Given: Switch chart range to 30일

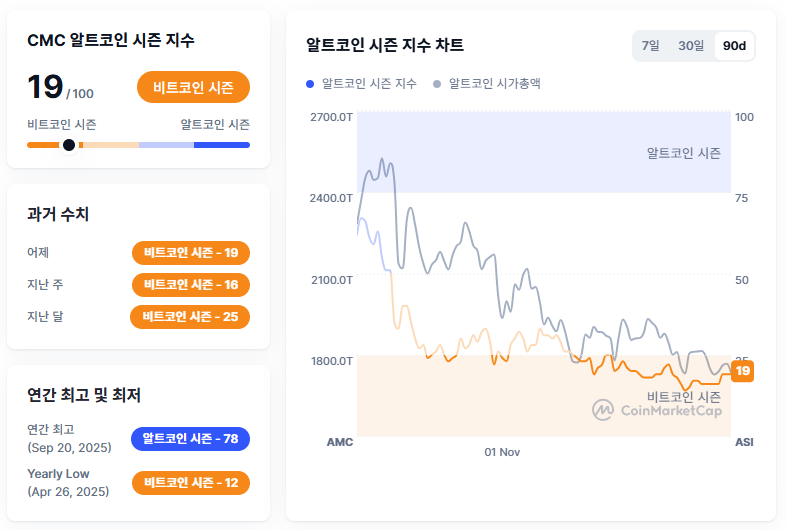Looking at the screenshot, I should [691, 46].
